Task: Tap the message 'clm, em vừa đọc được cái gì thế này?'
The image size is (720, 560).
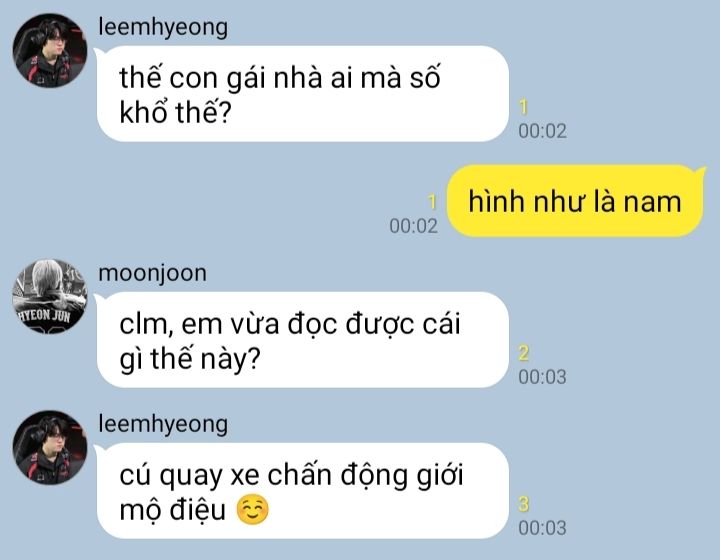Action: point(303,340)
